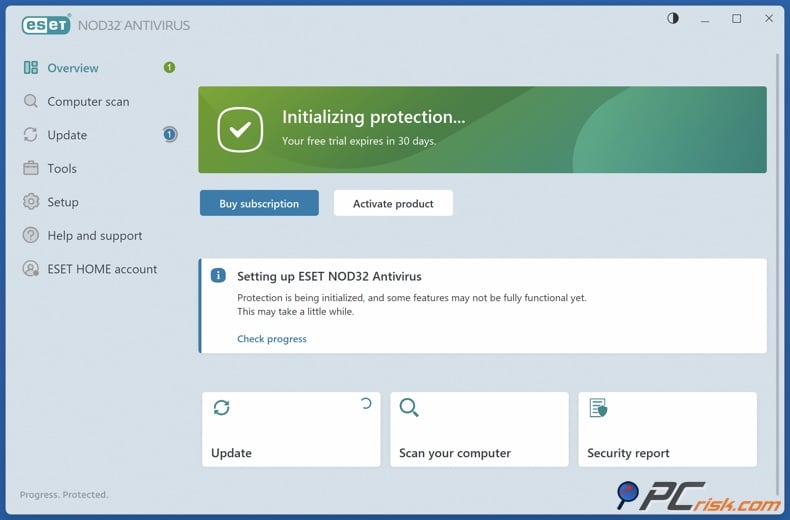Image resolution: width=790 pixels, height=520 pixels.
Task: Follow the Check progress link
Action: pyautogui.click(x=272, y=339)
